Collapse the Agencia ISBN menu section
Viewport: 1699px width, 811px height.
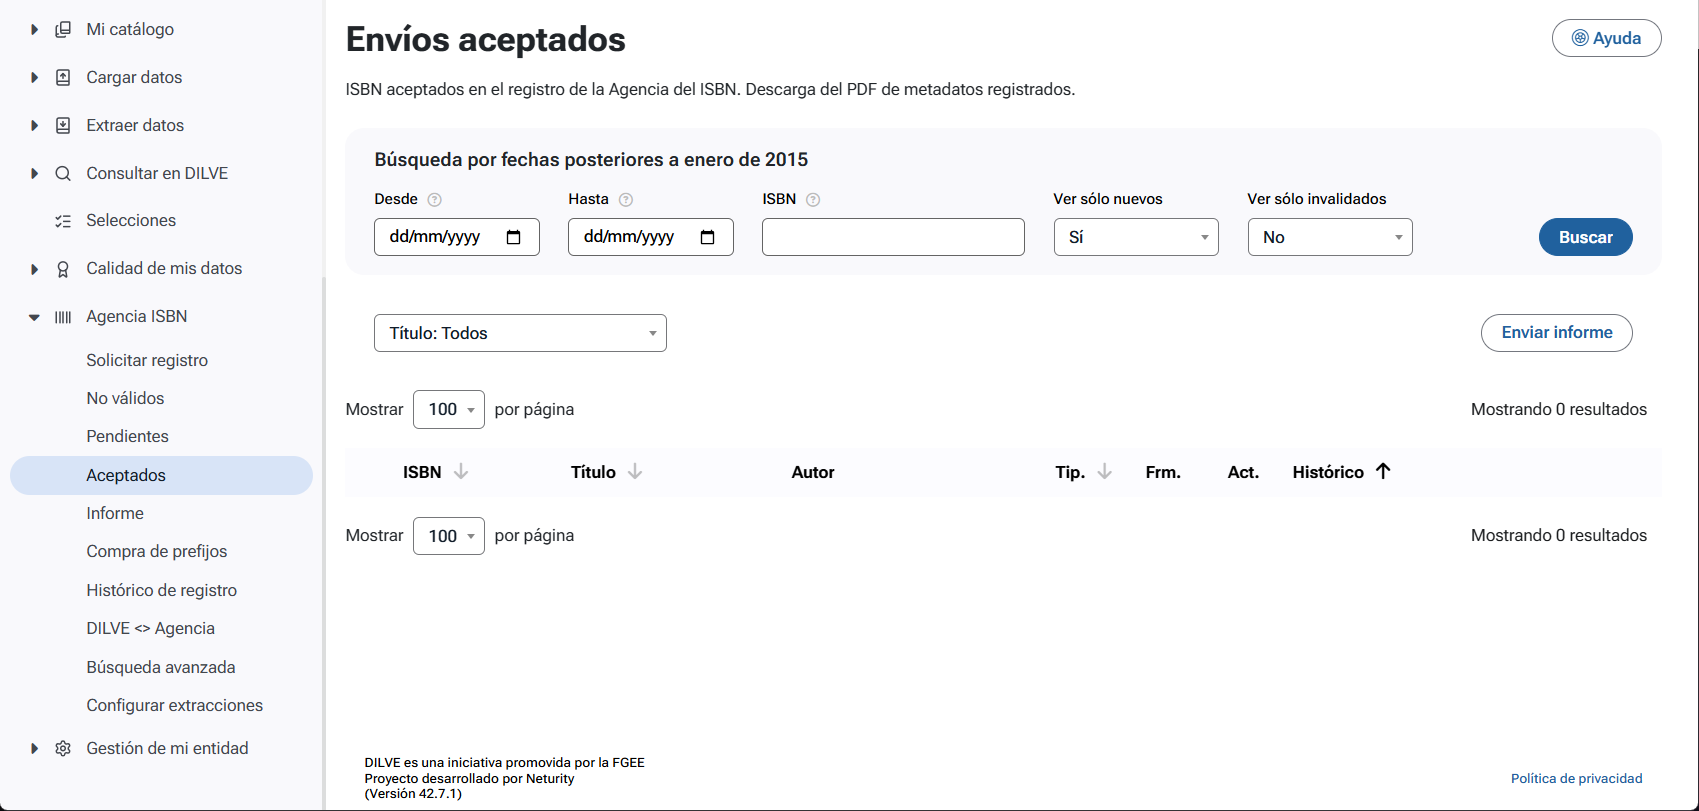pyautogui.click(x=34, y=317)
